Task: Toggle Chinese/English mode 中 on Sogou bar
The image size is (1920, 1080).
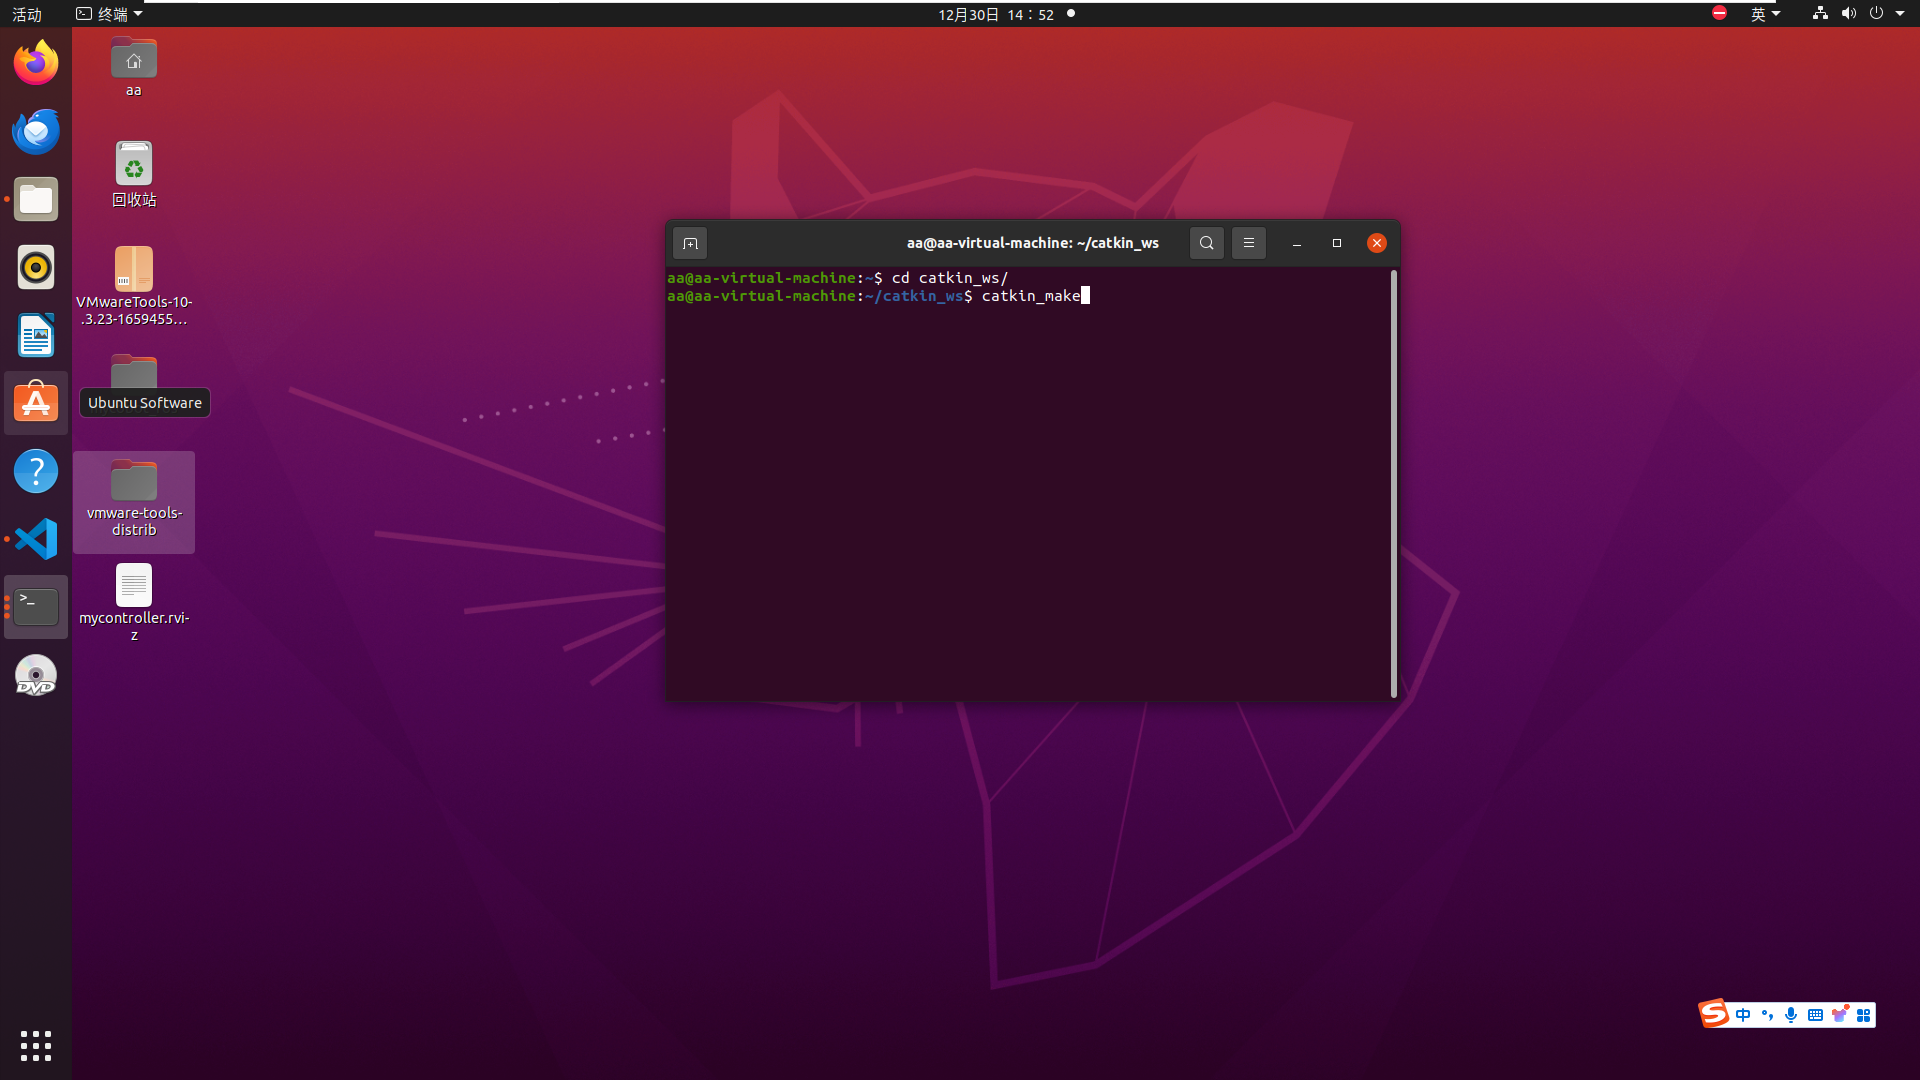Action: click(x=1743, y=1015)
